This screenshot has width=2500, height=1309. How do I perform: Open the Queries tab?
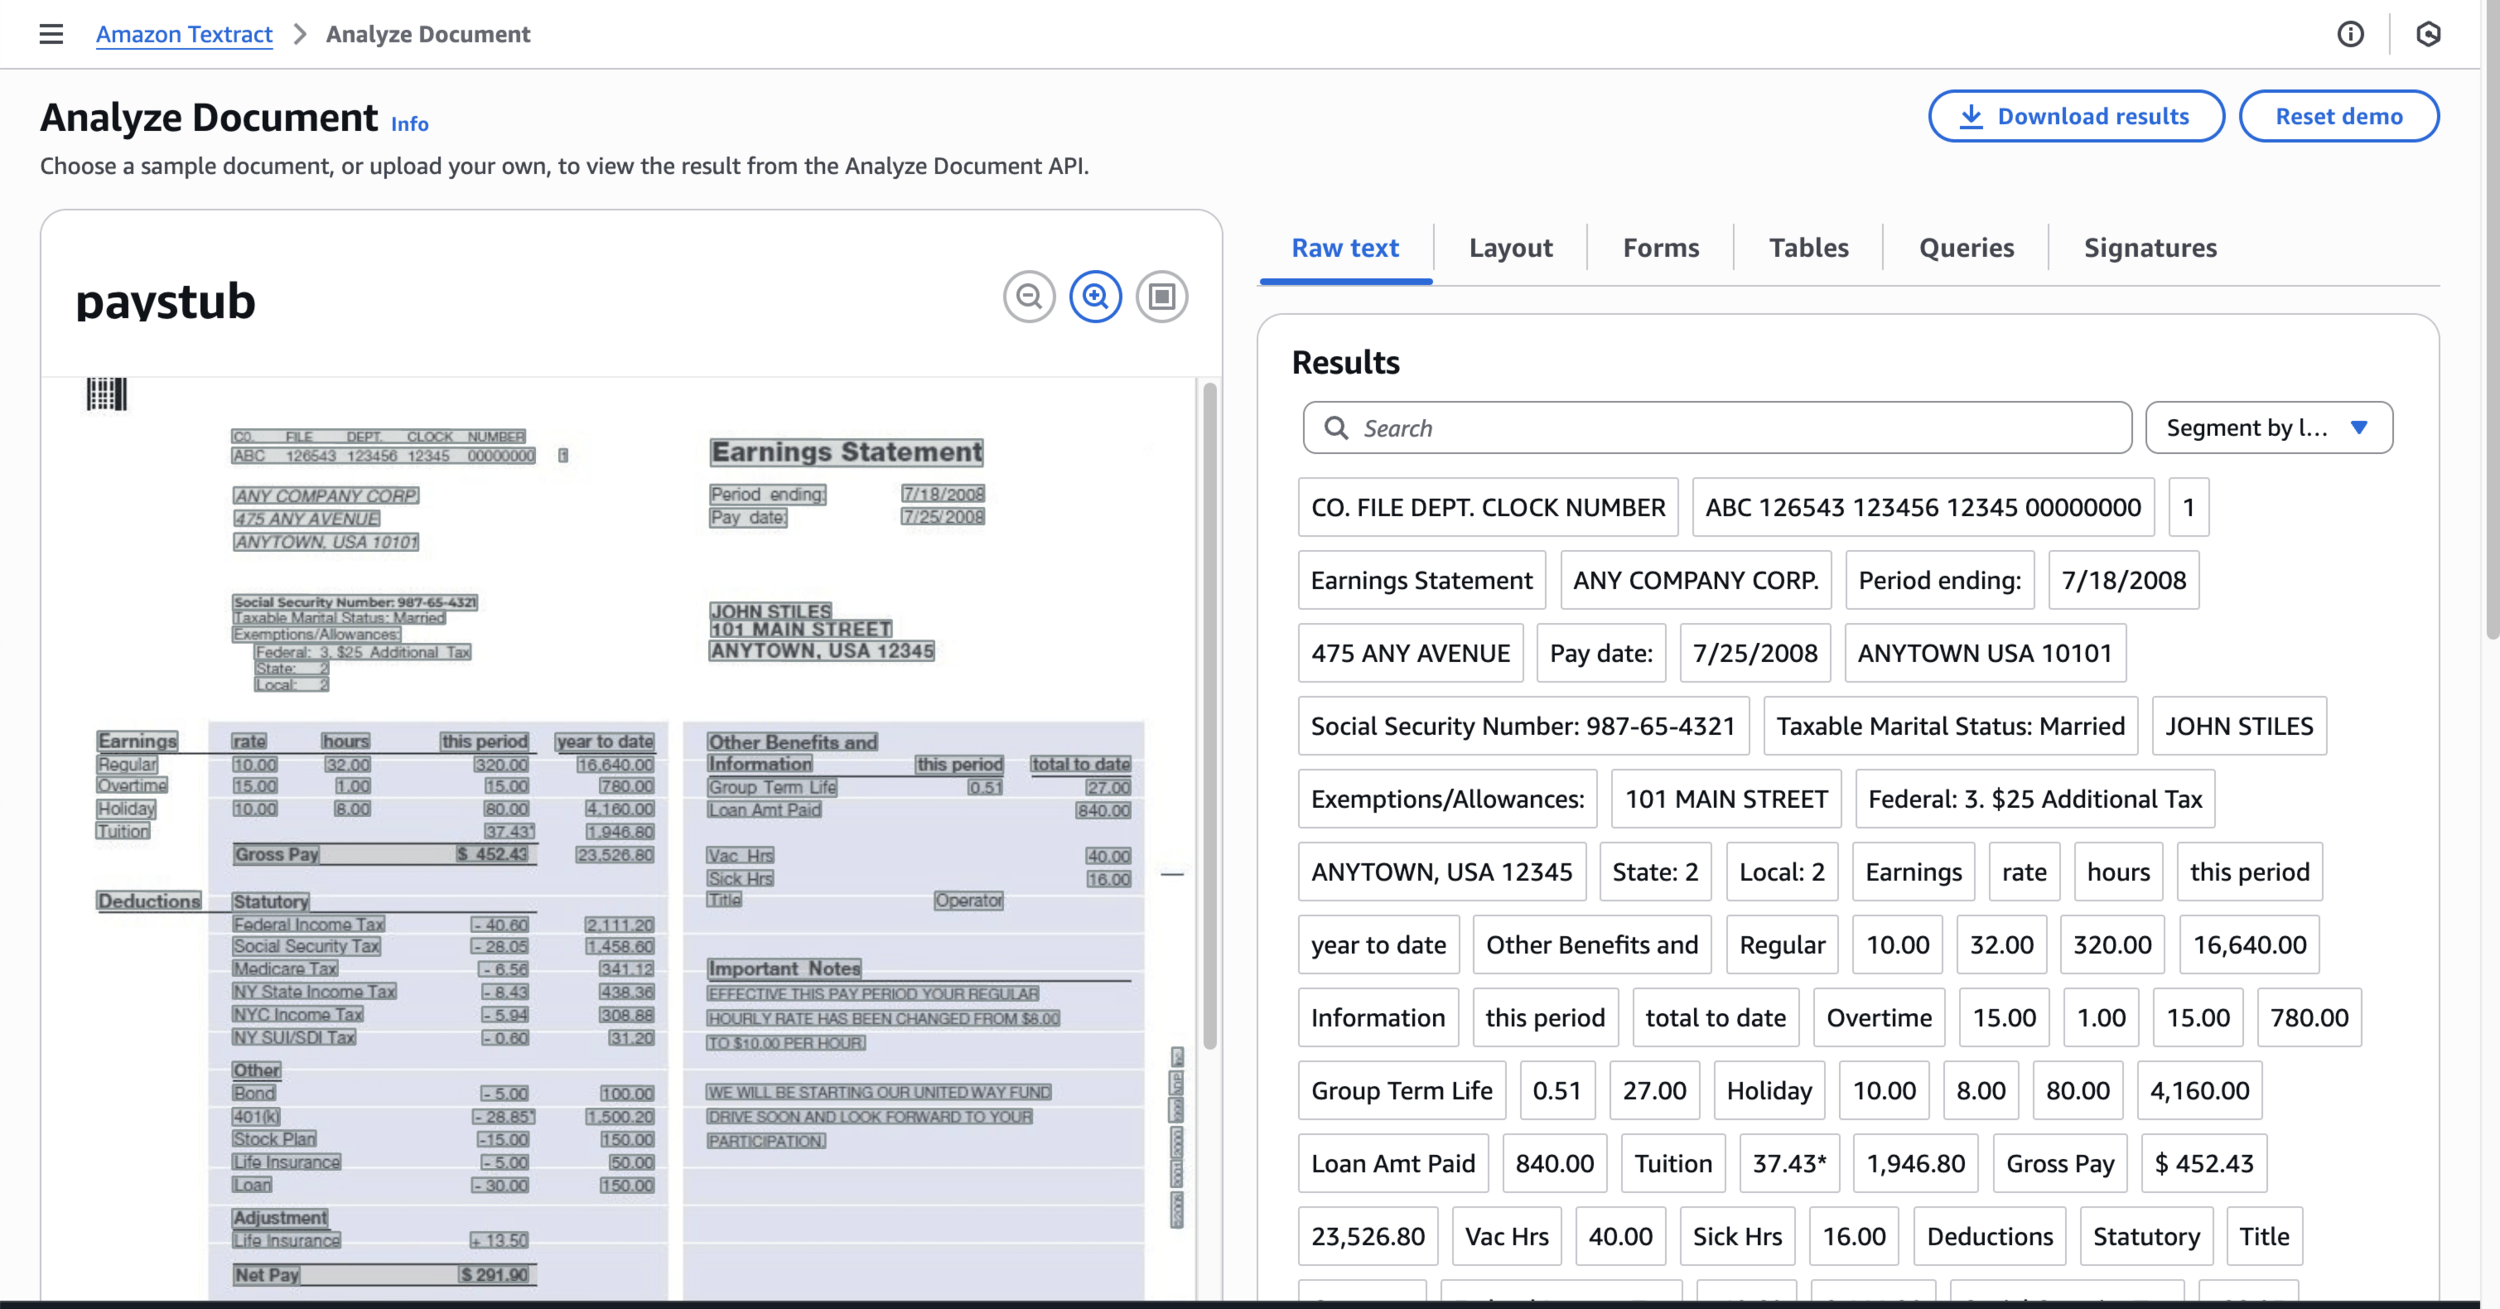click(x=1966, y=248)
